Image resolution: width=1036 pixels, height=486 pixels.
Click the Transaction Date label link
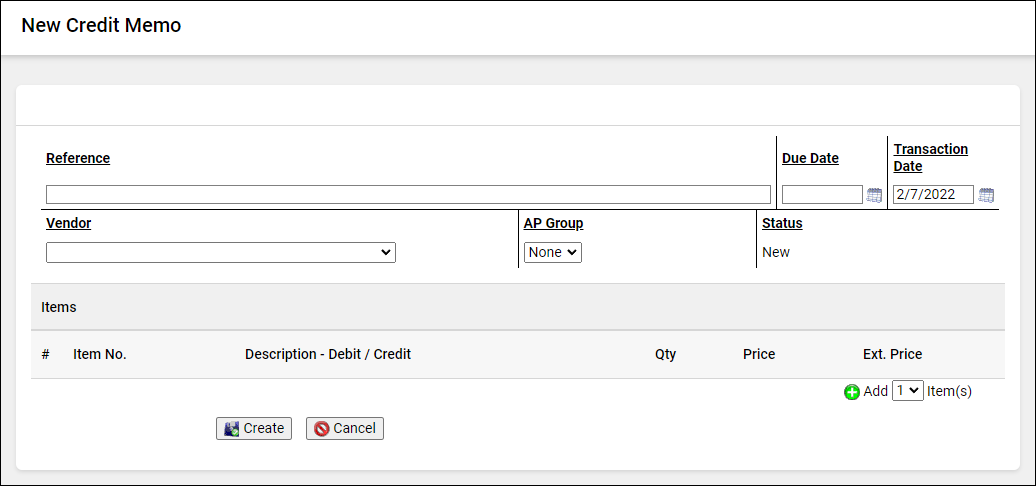930,158
